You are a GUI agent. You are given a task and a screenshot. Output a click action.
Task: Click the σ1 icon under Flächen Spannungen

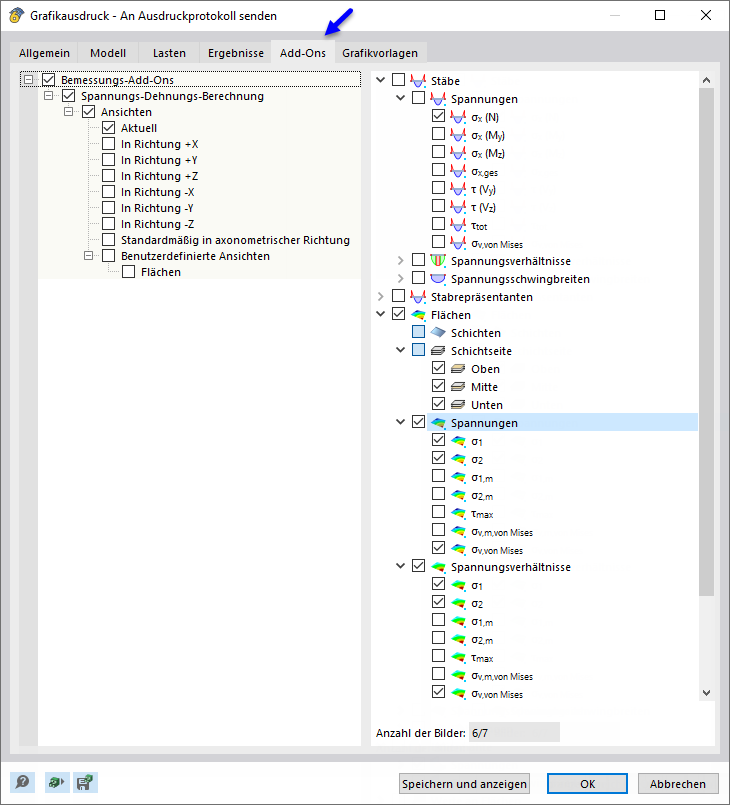point(458,441)
